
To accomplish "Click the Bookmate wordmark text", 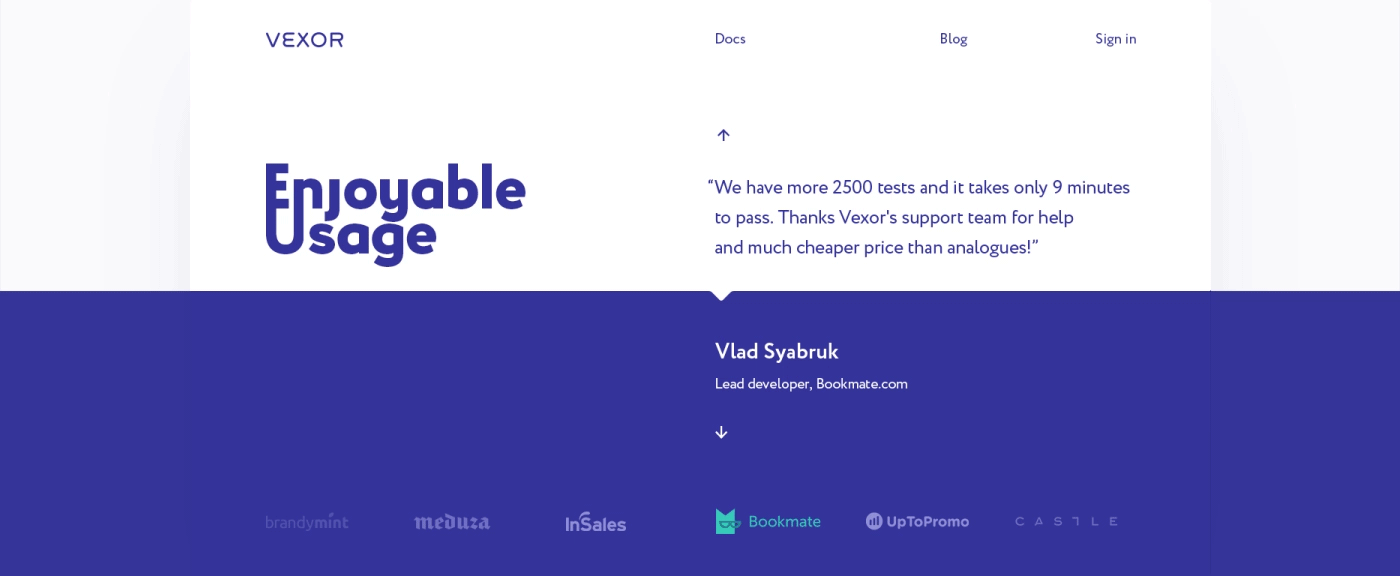I will pos(784,521).
